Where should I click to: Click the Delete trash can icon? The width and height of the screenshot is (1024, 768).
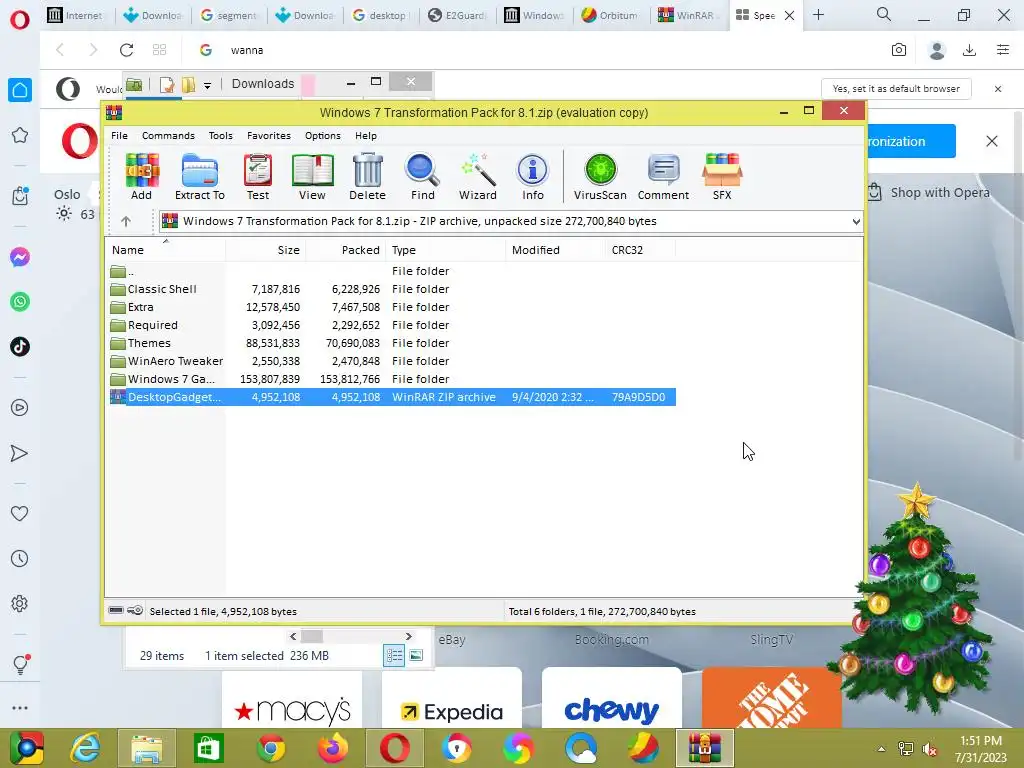pyautogui.click(x=367, y=176)
